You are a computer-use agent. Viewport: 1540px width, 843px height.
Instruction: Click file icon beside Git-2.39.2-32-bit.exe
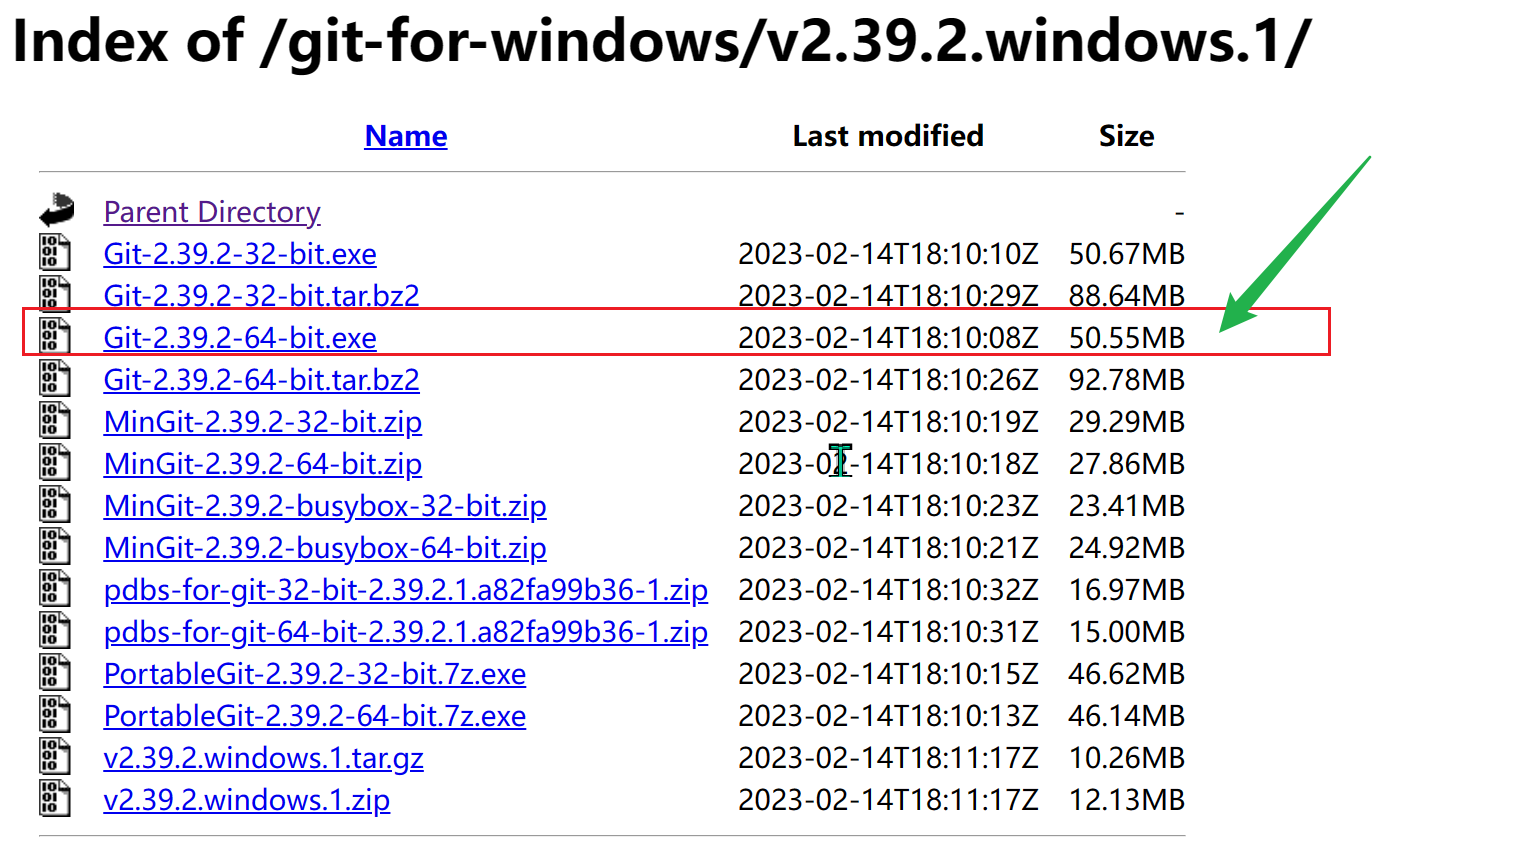(55, 252)
